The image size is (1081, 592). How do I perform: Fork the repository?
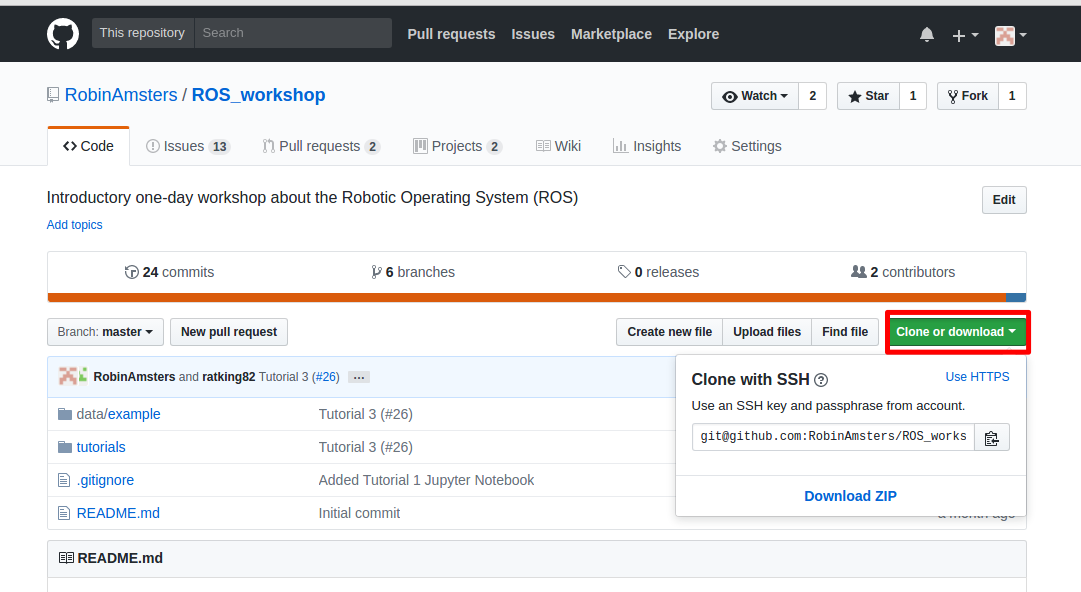[967, 96]
